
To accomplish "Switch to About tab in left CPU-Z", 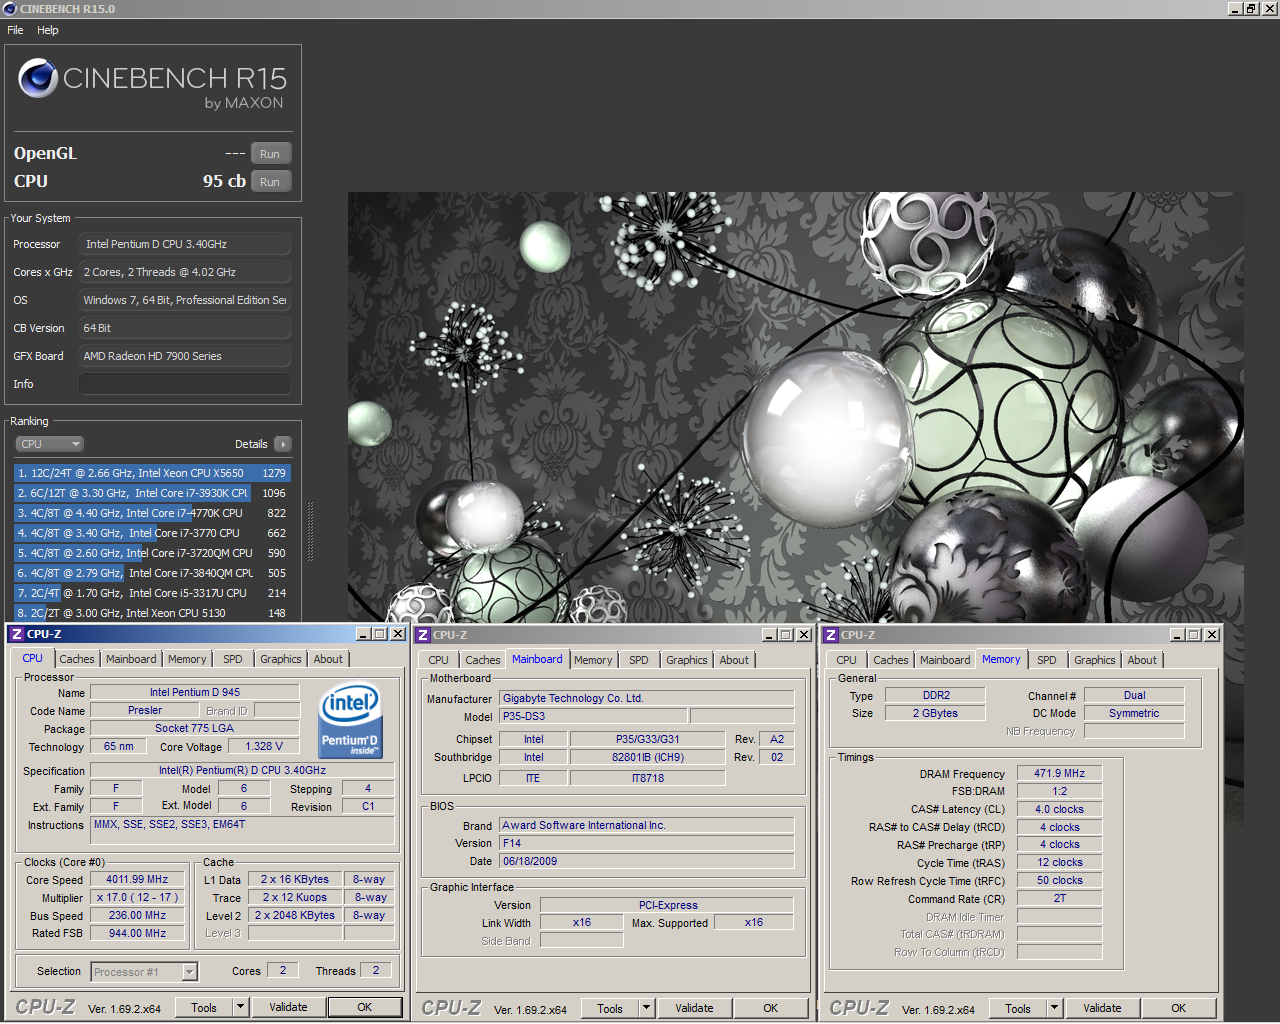I will point(328,659).
